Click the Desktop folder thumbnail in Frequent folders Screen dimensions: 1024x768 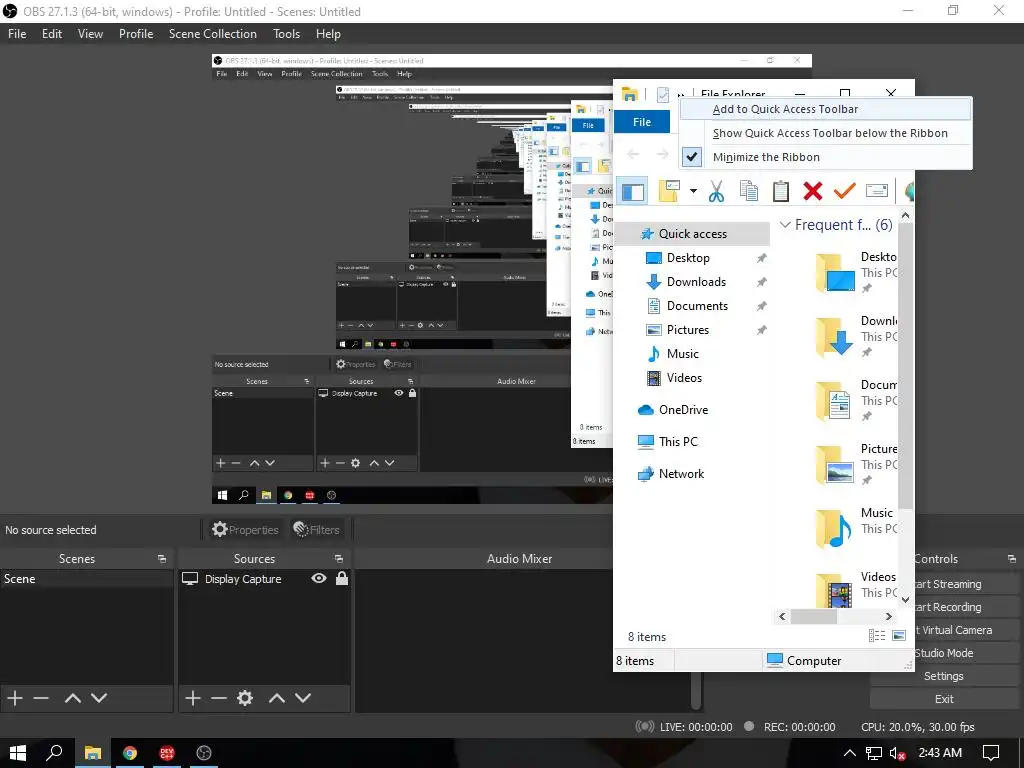pyautogui.click(x=835, y=273)
